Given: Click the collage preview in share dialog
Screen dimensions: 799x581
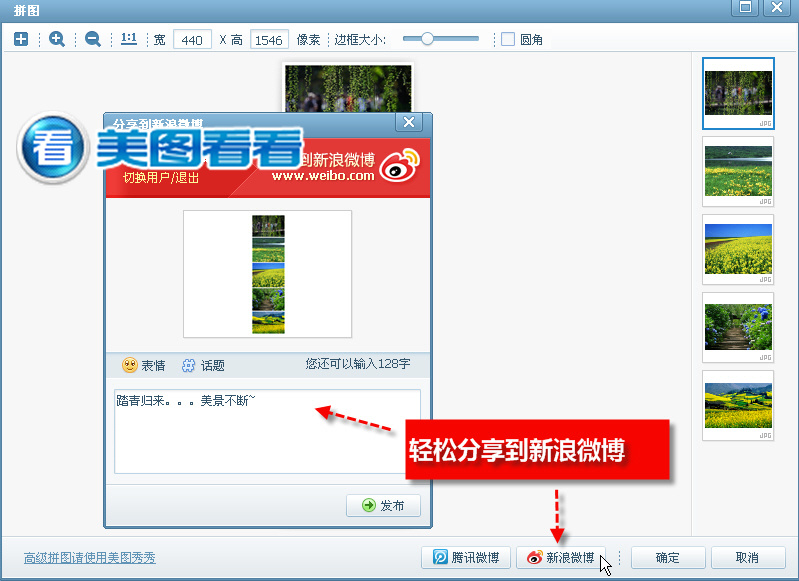Looking at the screenshot, I should (x=268, y=274).
